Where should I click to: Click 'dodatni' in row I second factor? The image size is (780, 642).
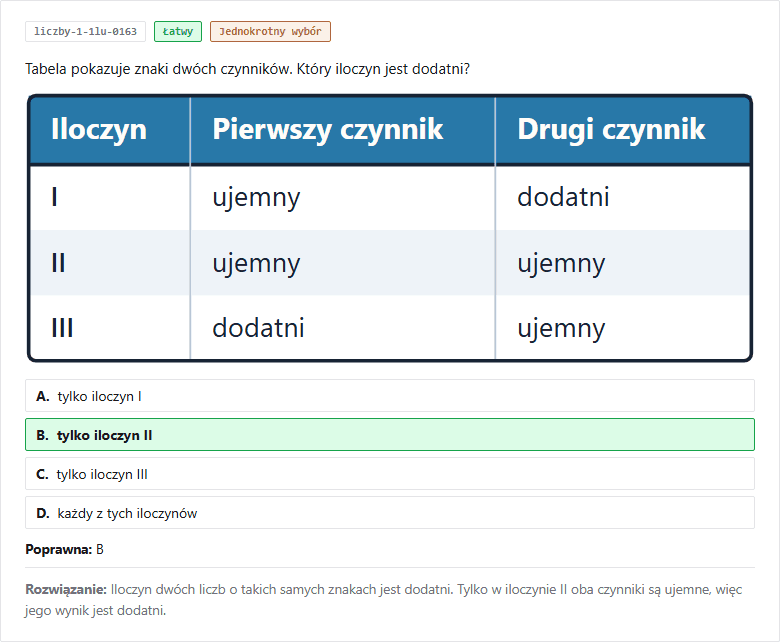563,197
